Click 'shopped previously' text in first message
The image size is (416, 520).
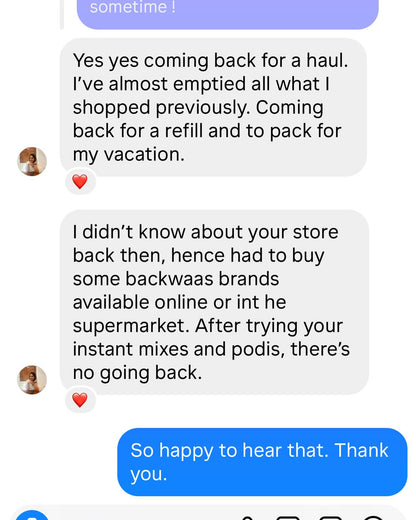coord(161,108)
